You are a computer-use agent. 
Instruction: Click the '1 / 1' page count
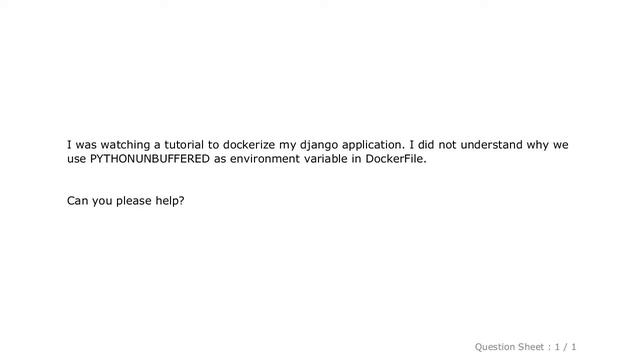click(x=565, y=347)
